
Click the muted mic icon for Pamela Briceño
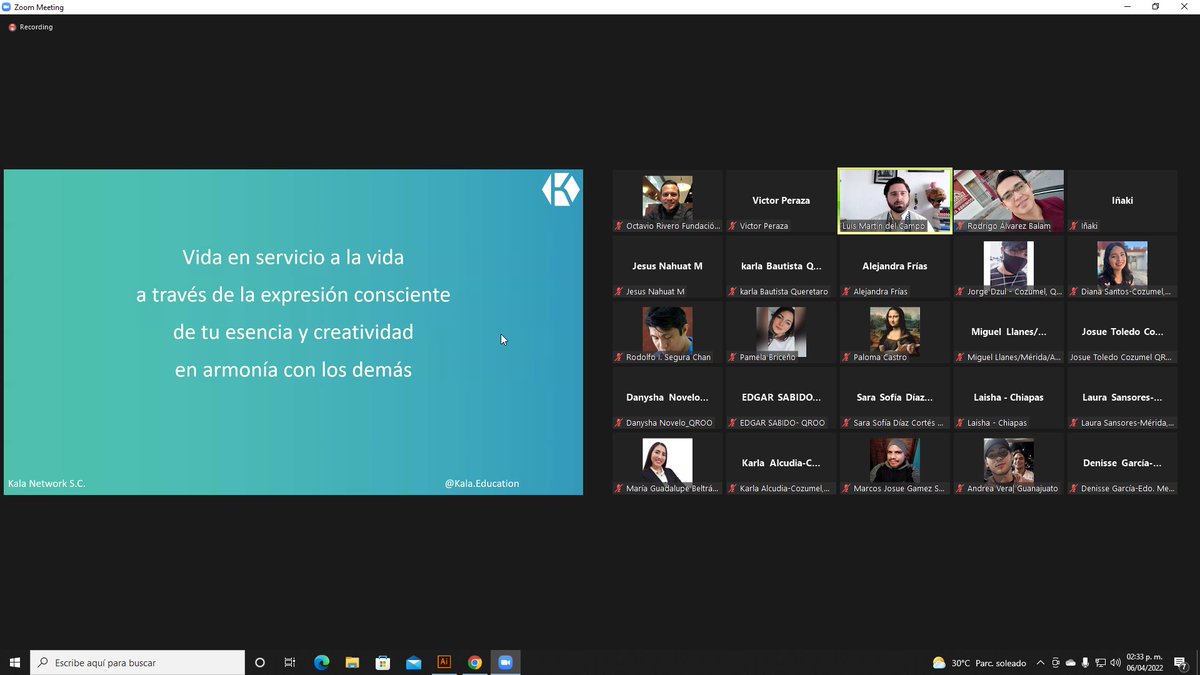coord(733,357)
